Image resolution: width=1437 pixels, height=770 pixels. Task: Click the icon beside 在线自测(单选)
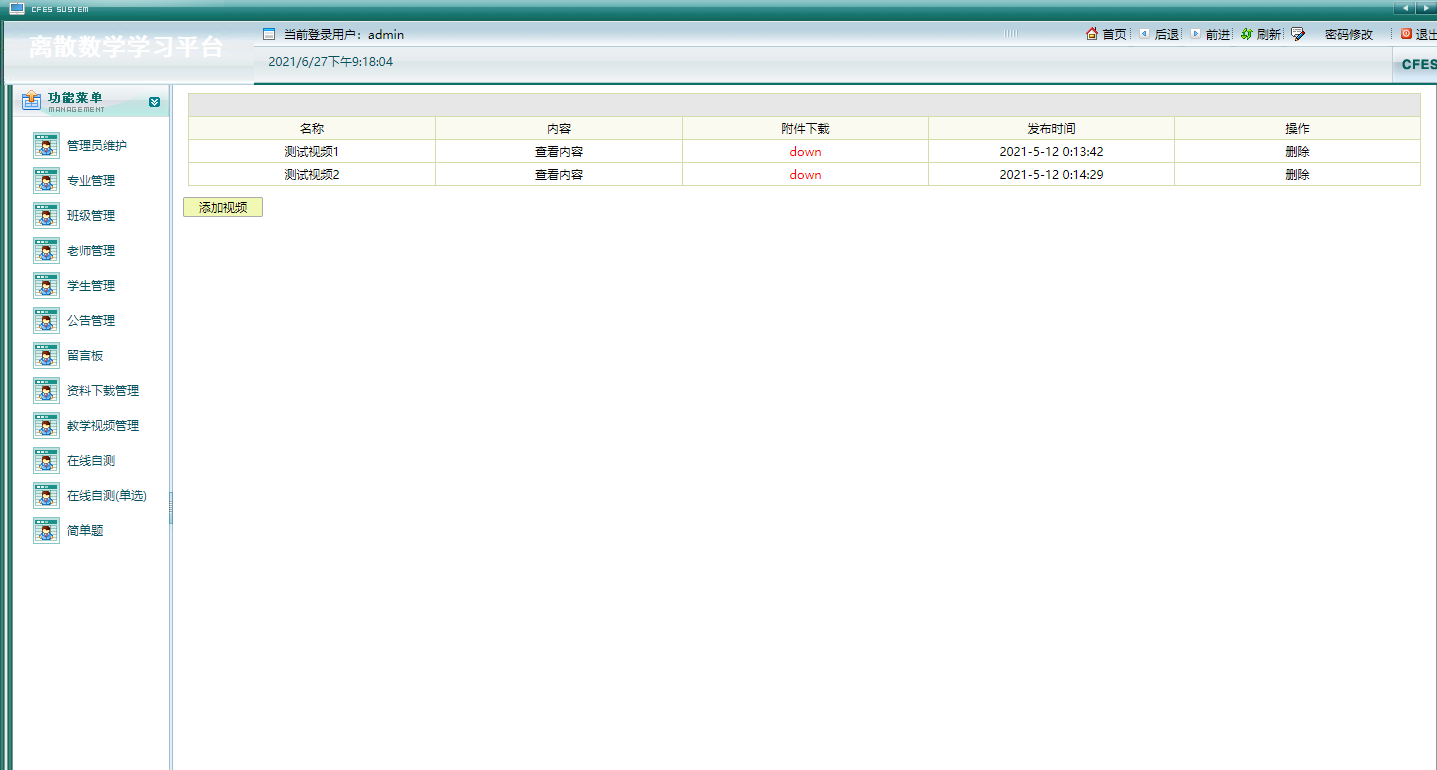46,496
